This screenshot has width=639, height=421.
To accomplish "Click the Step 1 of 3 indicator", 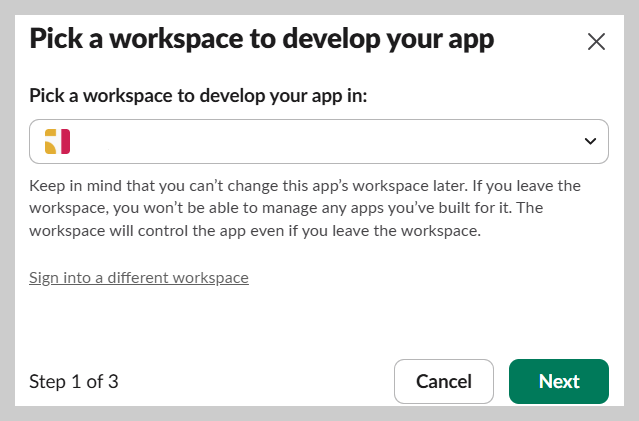I will click(74, 382).
